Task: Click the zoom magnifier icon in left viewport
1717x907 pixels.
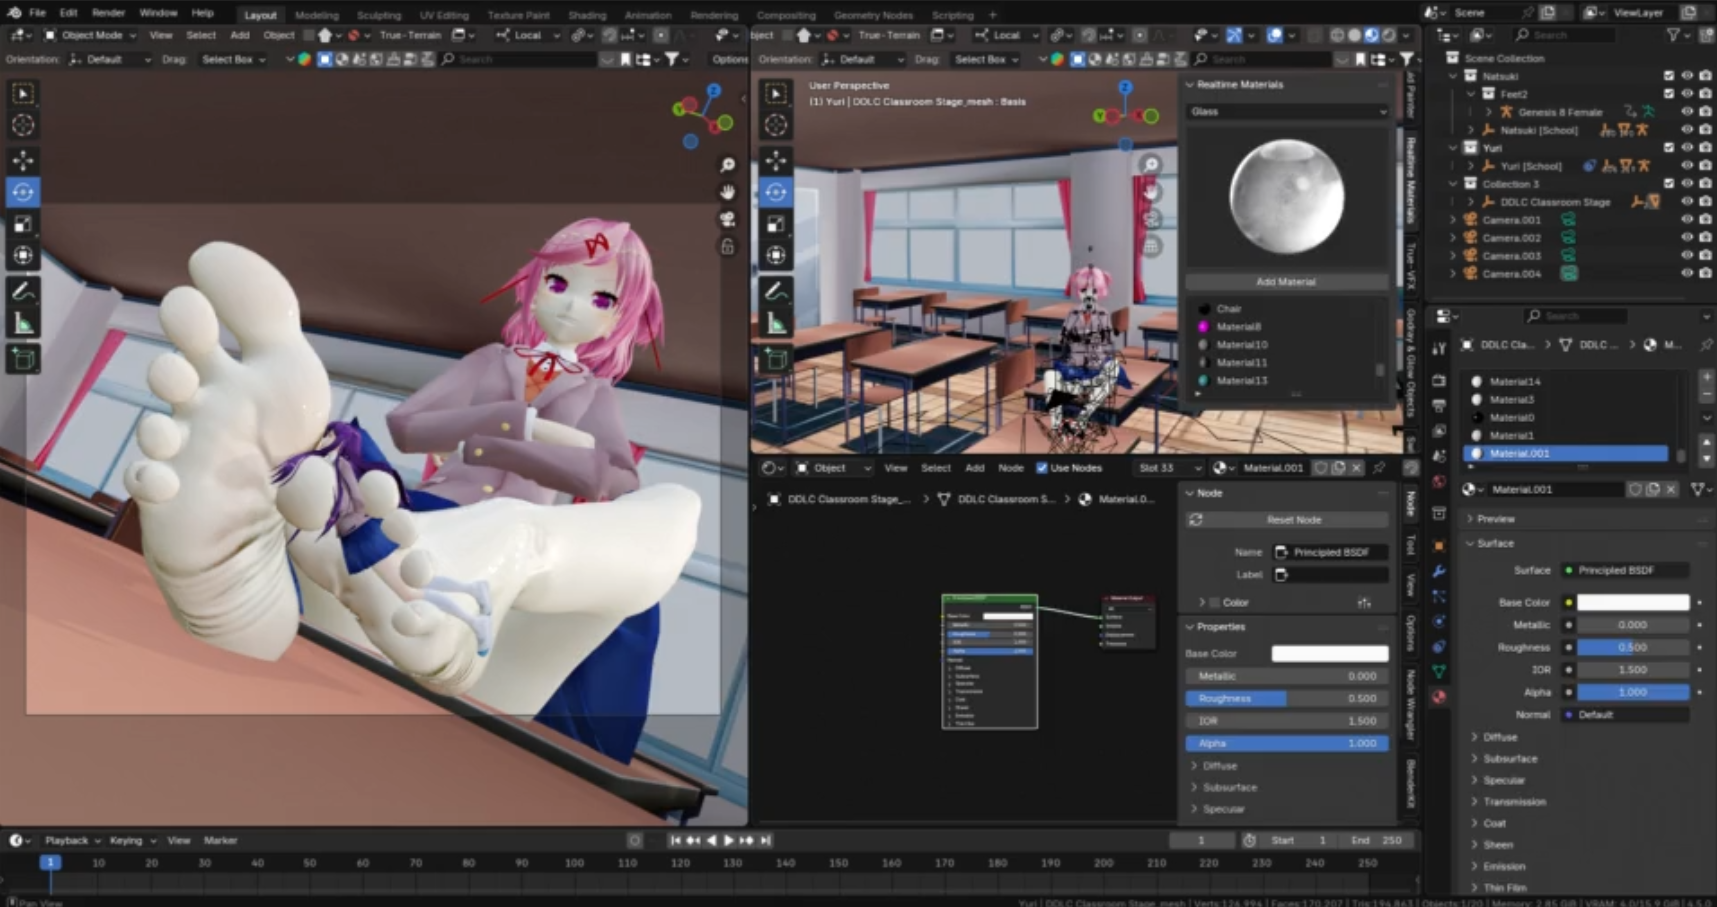Action: pyautogui.click(x=727, y=165)
